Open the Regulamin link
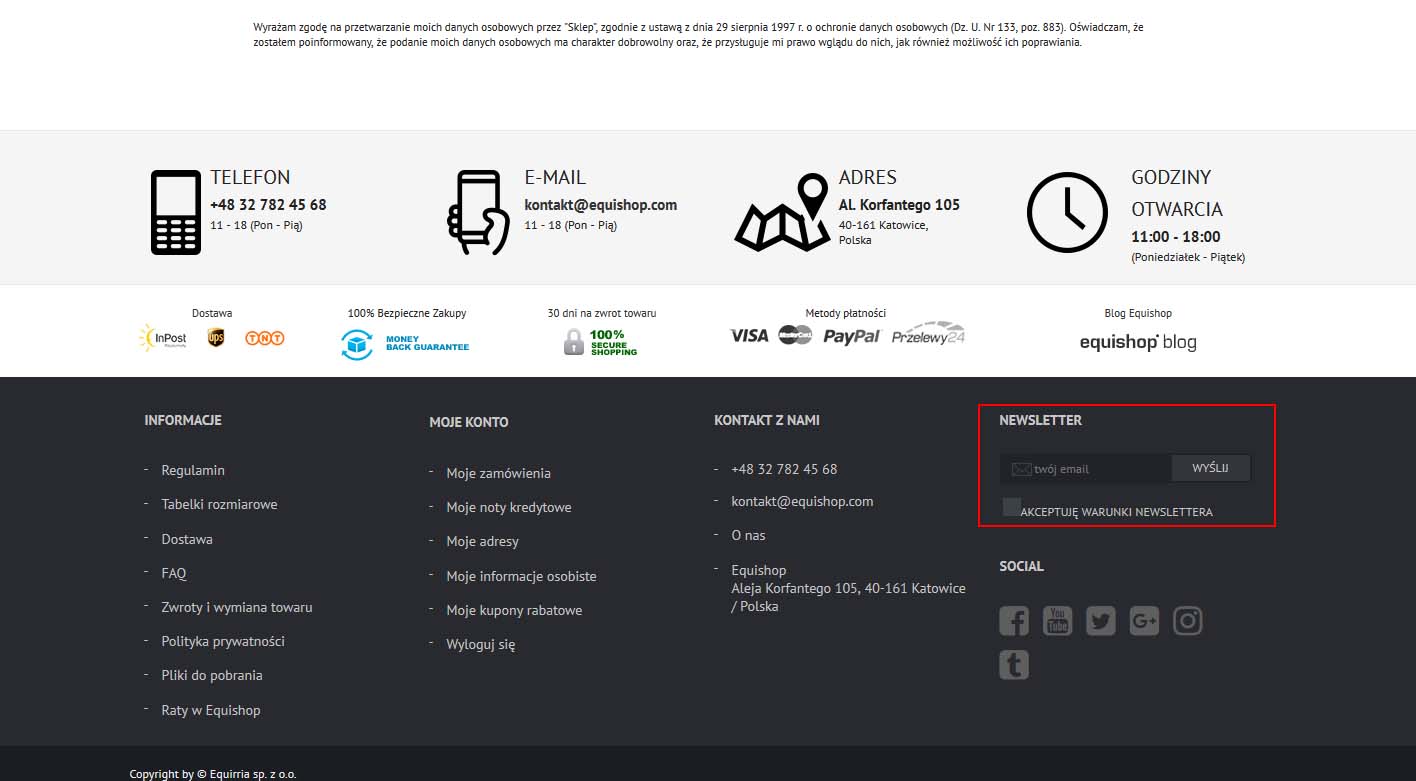 (193, 470)
